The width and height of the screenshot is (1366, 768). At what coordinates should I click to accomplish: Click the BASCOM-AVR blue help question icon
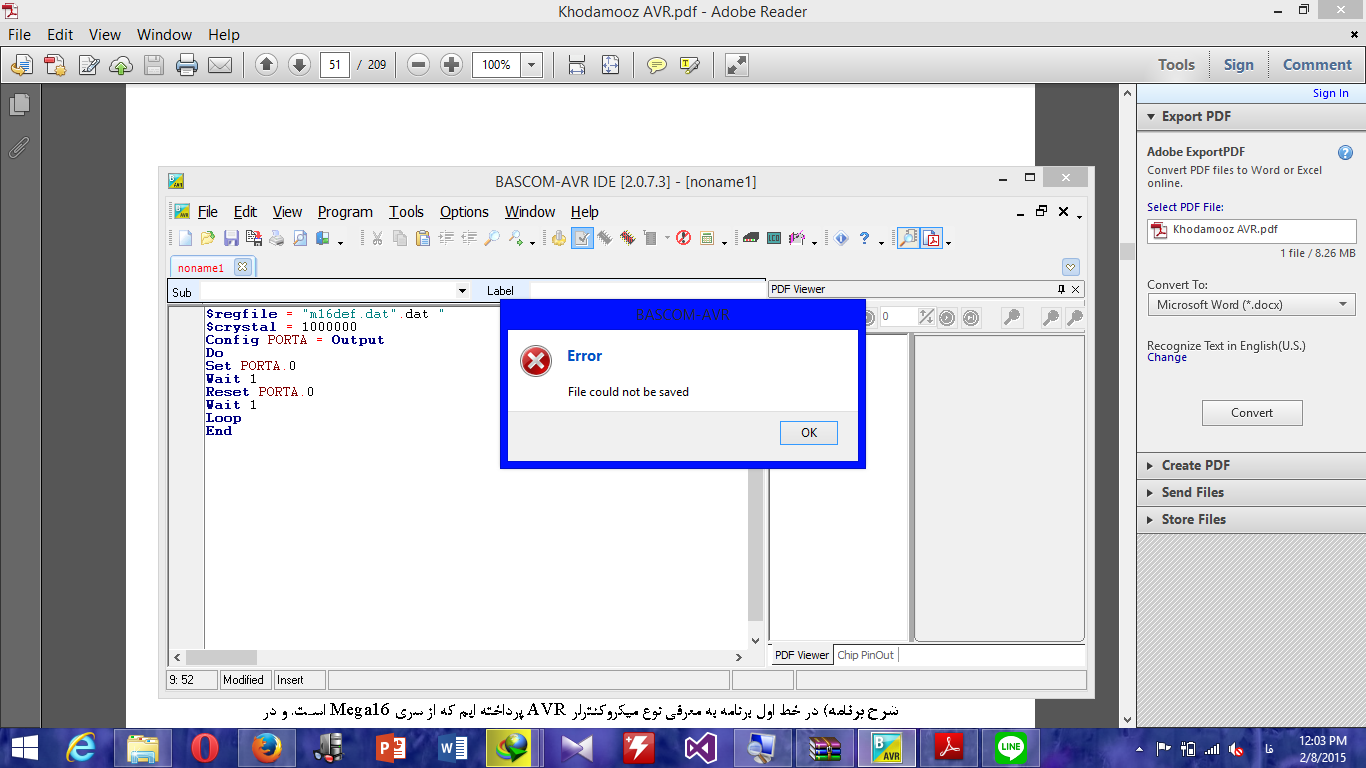[x=865, y=238]
